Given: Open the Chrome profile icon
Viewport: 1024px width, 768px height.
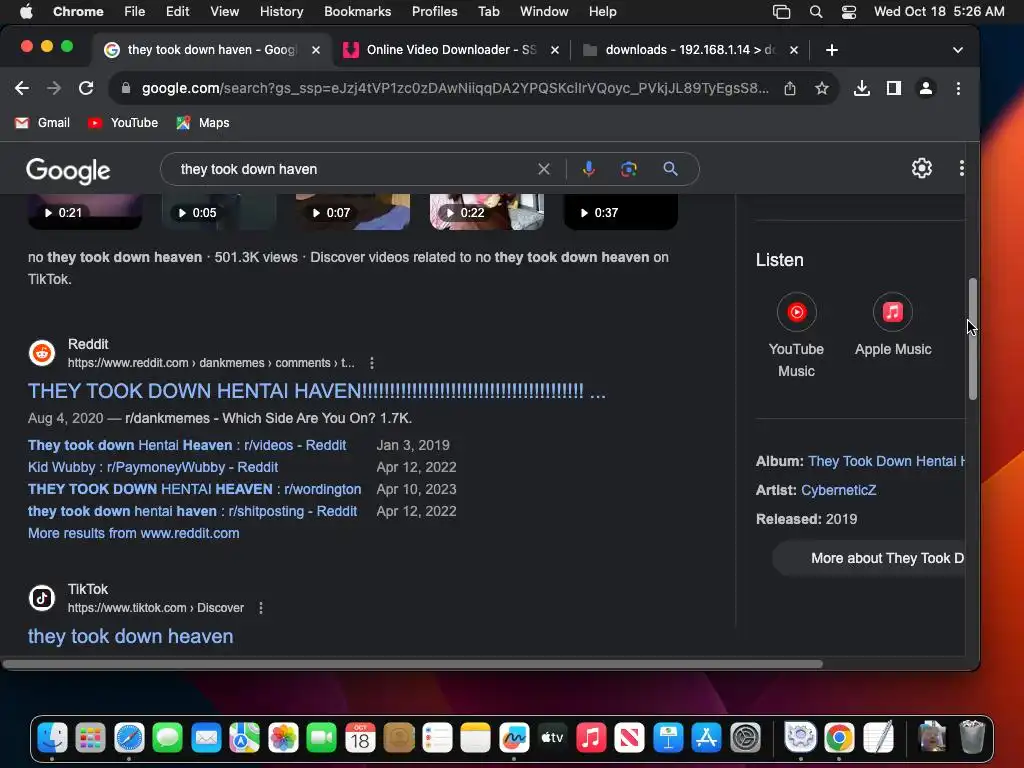Looking at the screenshot, I should coord(925,88).
